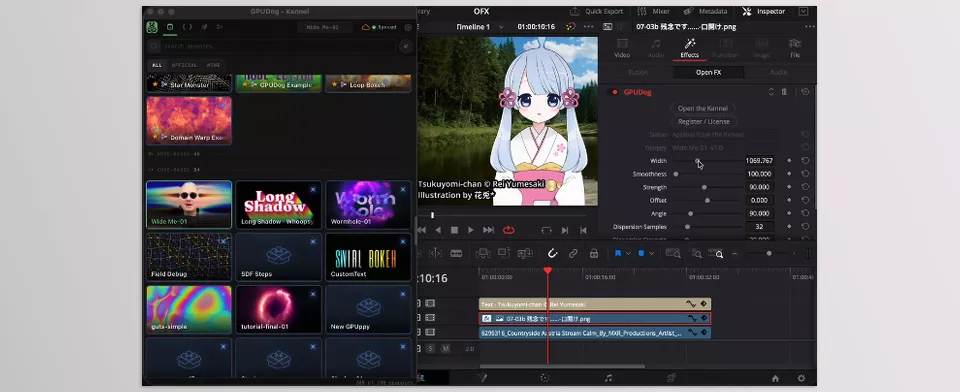Solo audio track with S button
Screen dimensions: 960x392
point(430,349)
